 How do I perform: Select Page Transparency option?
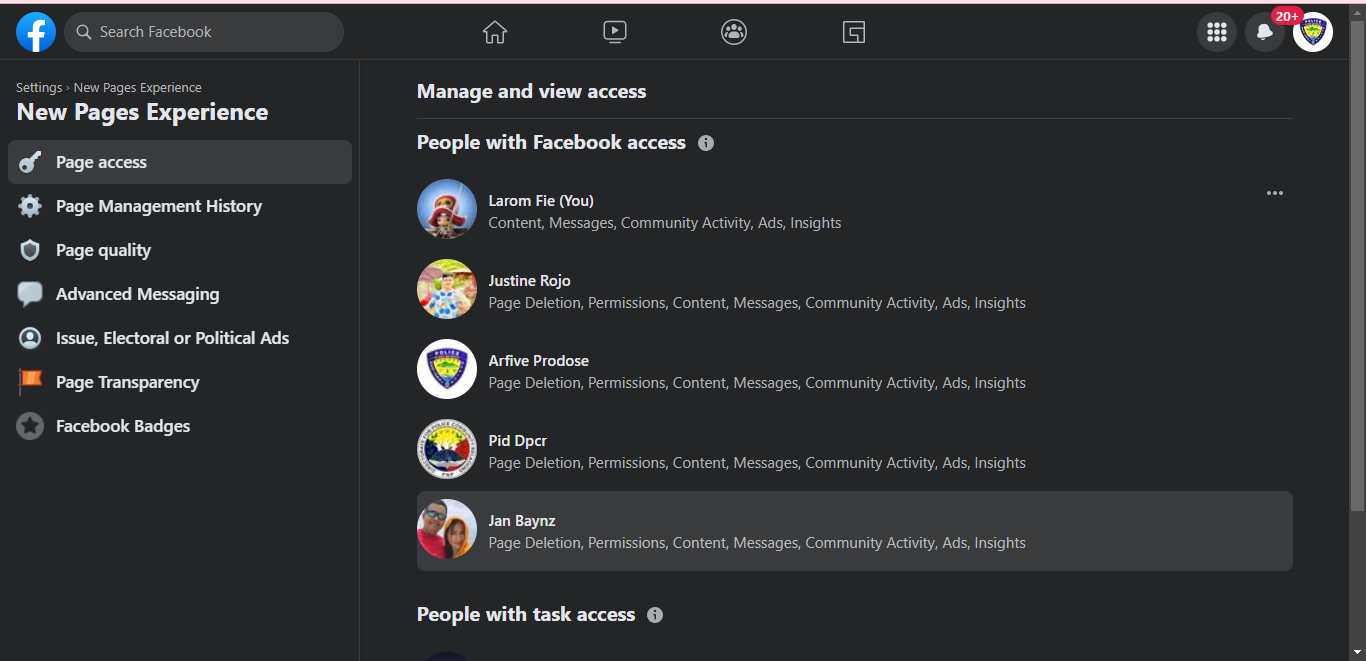127,382
